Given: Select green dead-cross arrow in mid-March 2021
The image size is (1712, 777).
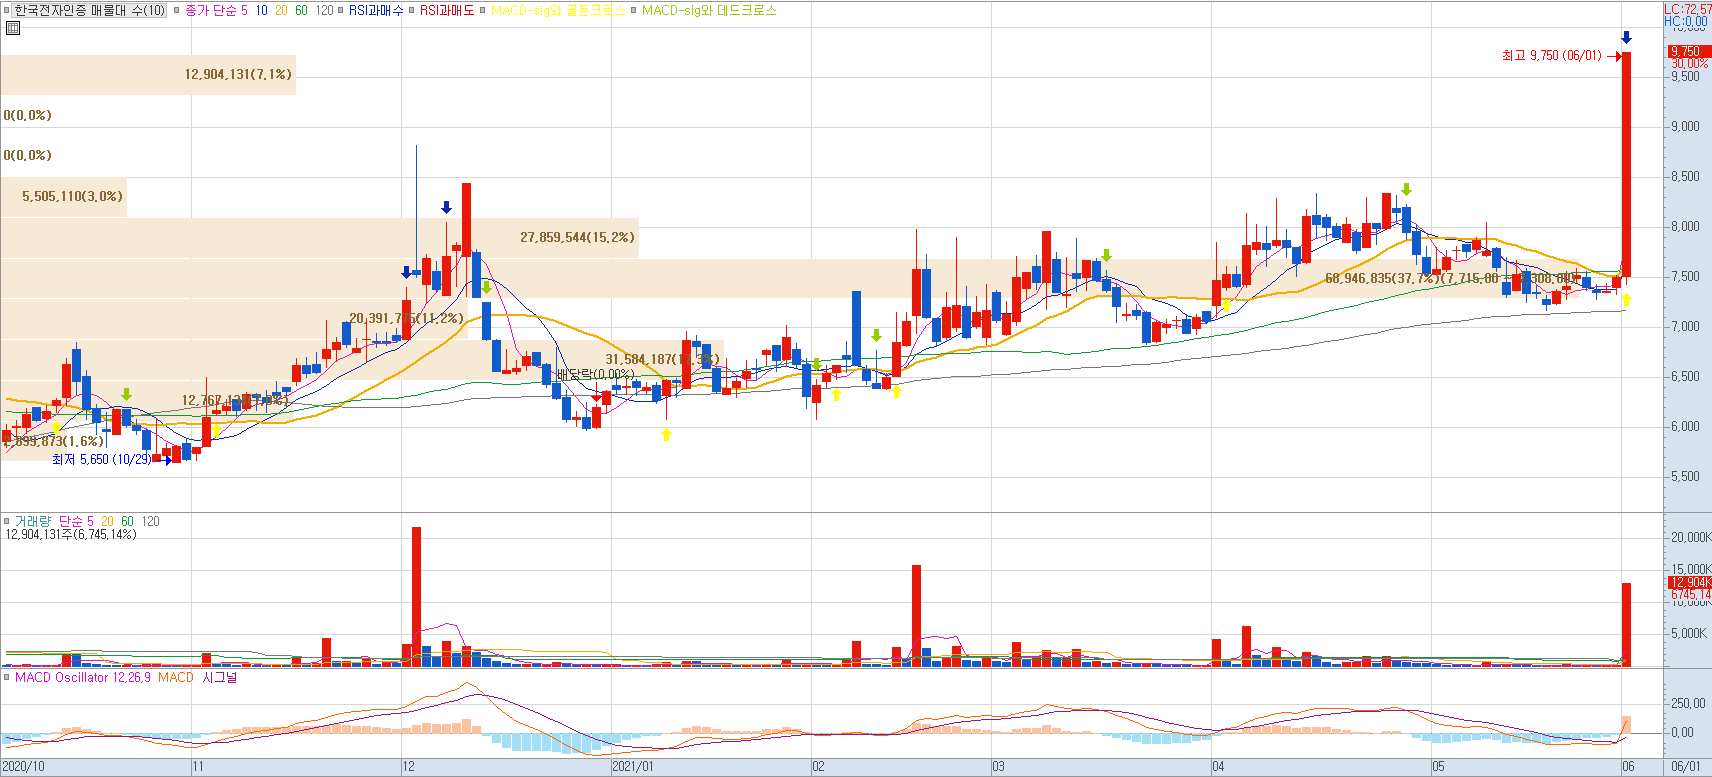Looking at the screenshot, I should click(1106, 256).
